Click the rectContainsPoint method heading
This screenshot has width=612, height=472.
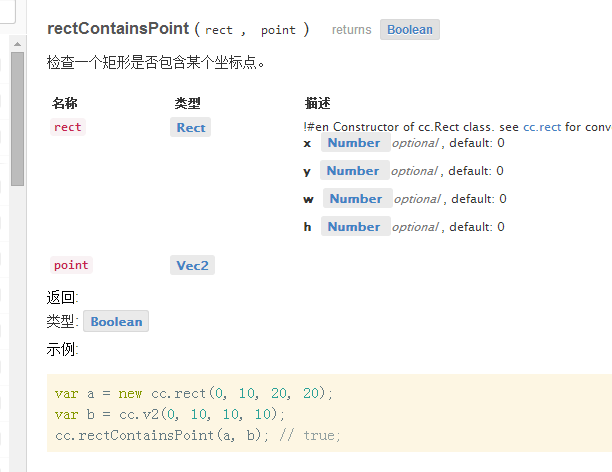[x=118, y=28]
